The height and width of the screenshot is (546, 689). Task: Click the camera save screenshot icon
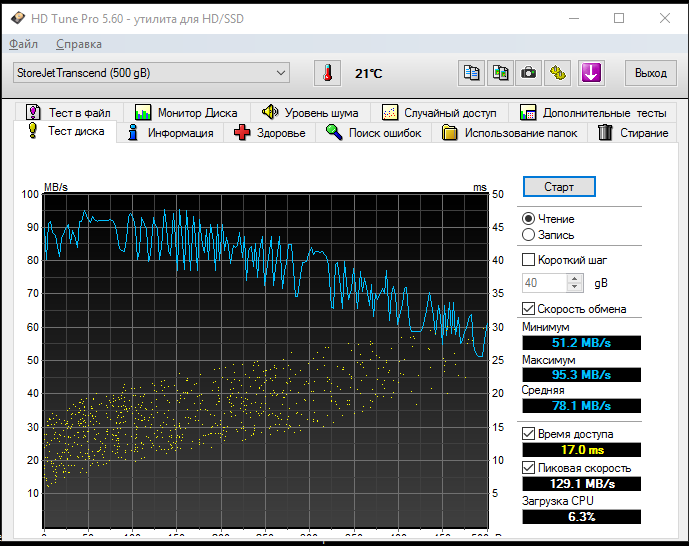[x=529, y=73]
